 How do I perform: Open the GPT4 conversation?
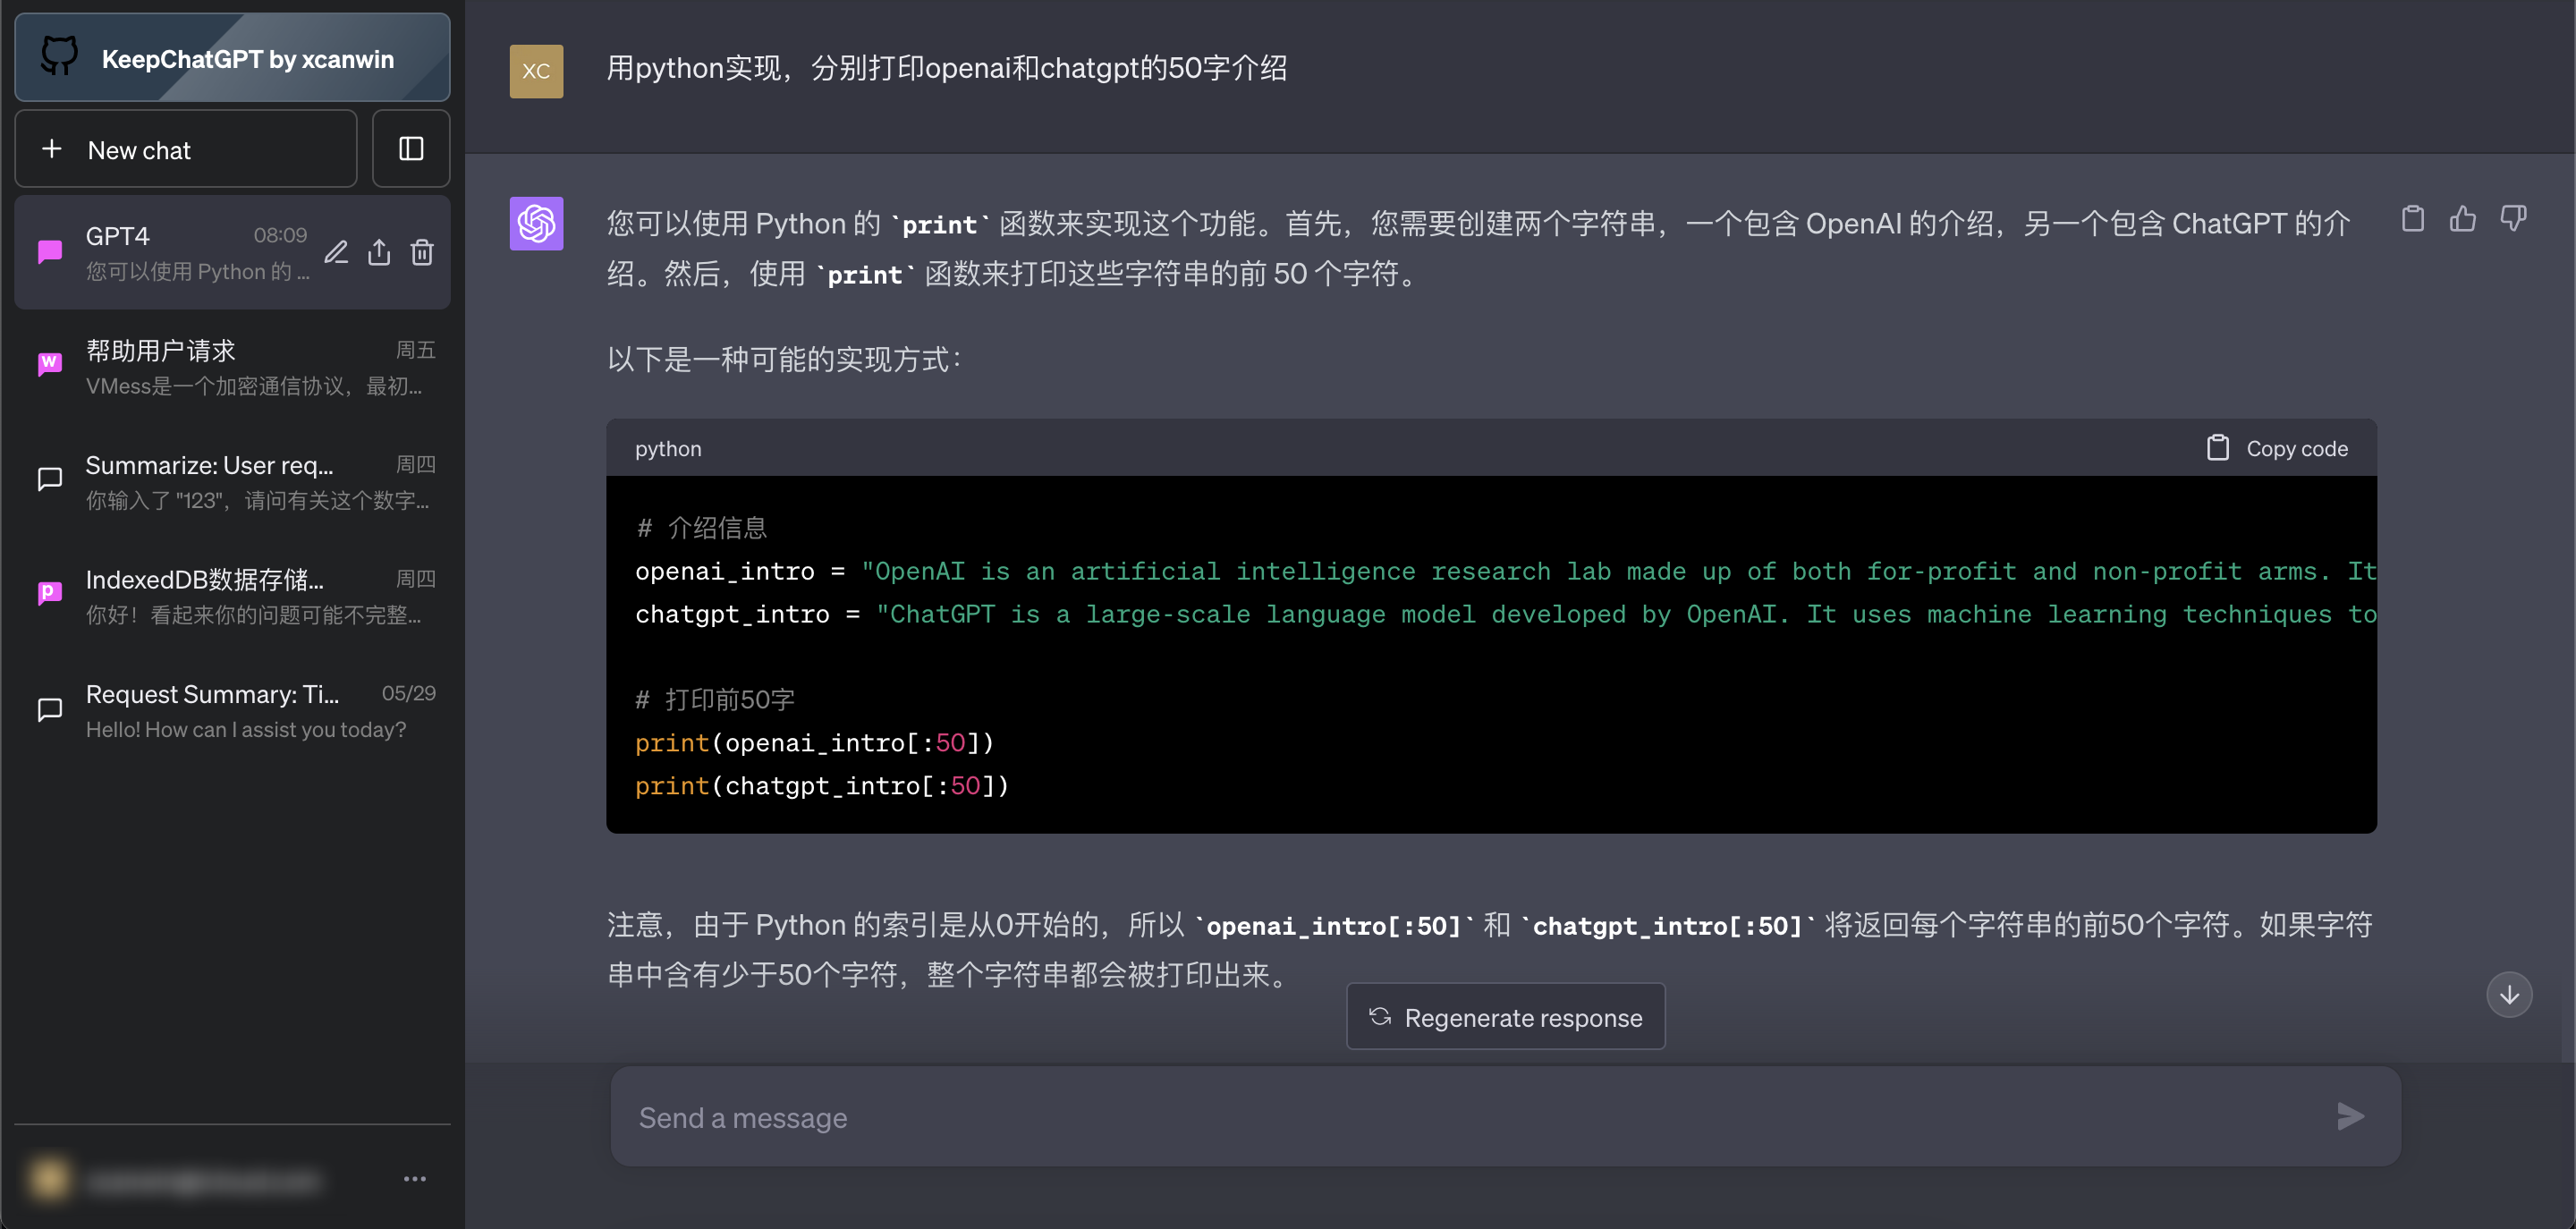(x=232, y=252)
